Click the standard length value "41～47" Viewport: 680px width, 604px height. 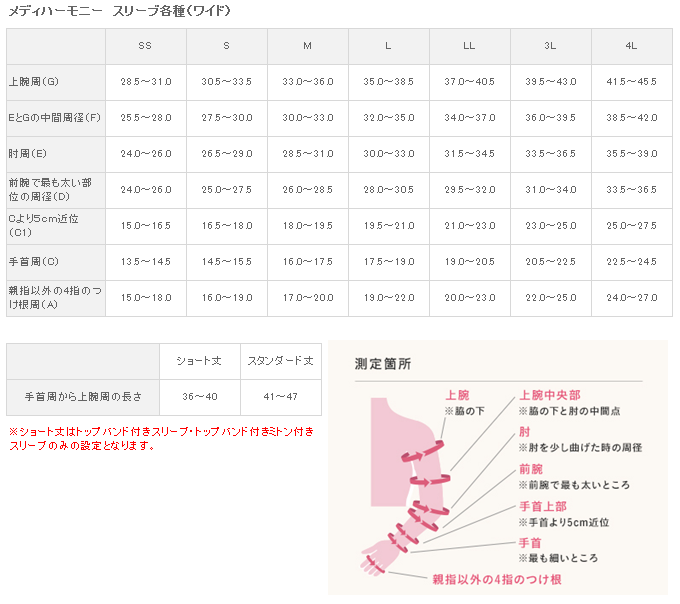click(x=281, y=397)
